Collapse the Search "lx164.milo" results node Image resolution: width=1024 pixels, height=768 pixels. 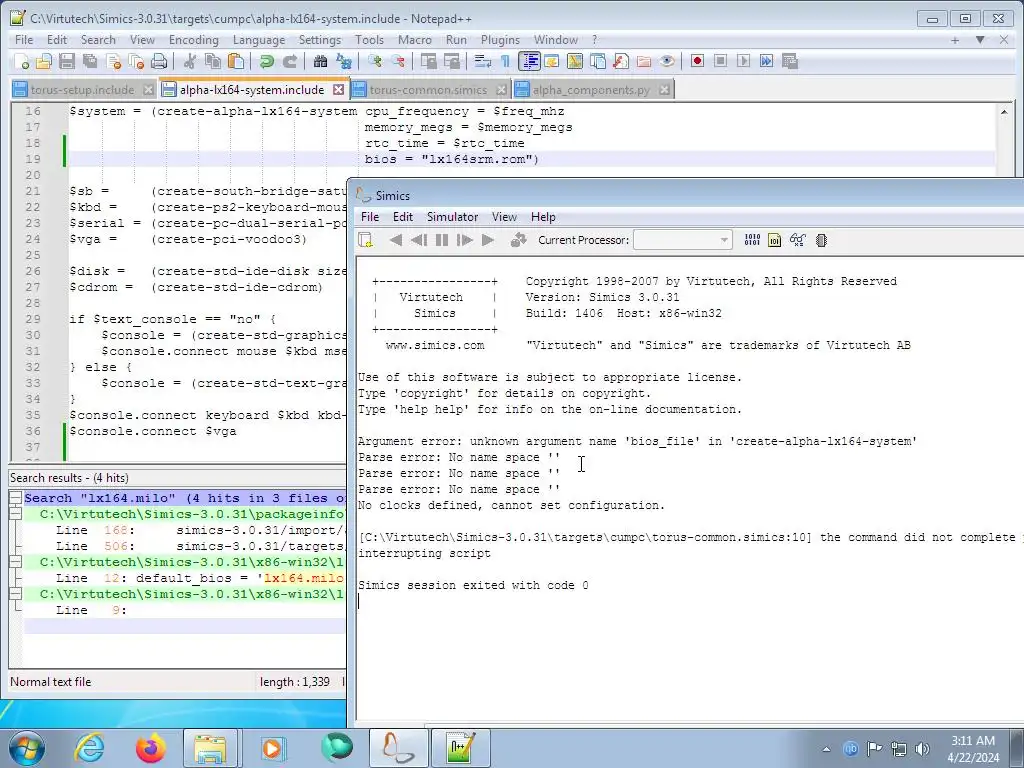click(15, 498)
